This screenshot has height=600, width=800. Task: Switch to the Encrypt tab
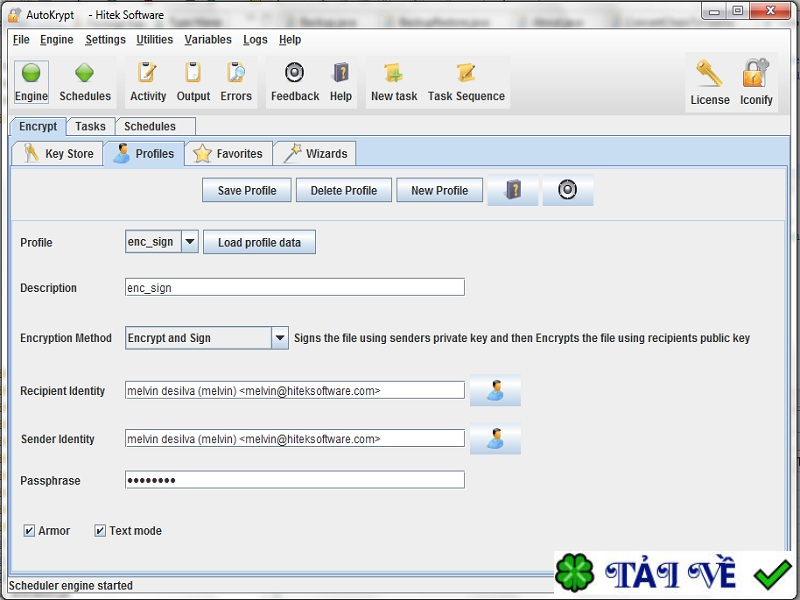(x=38, y=126)
